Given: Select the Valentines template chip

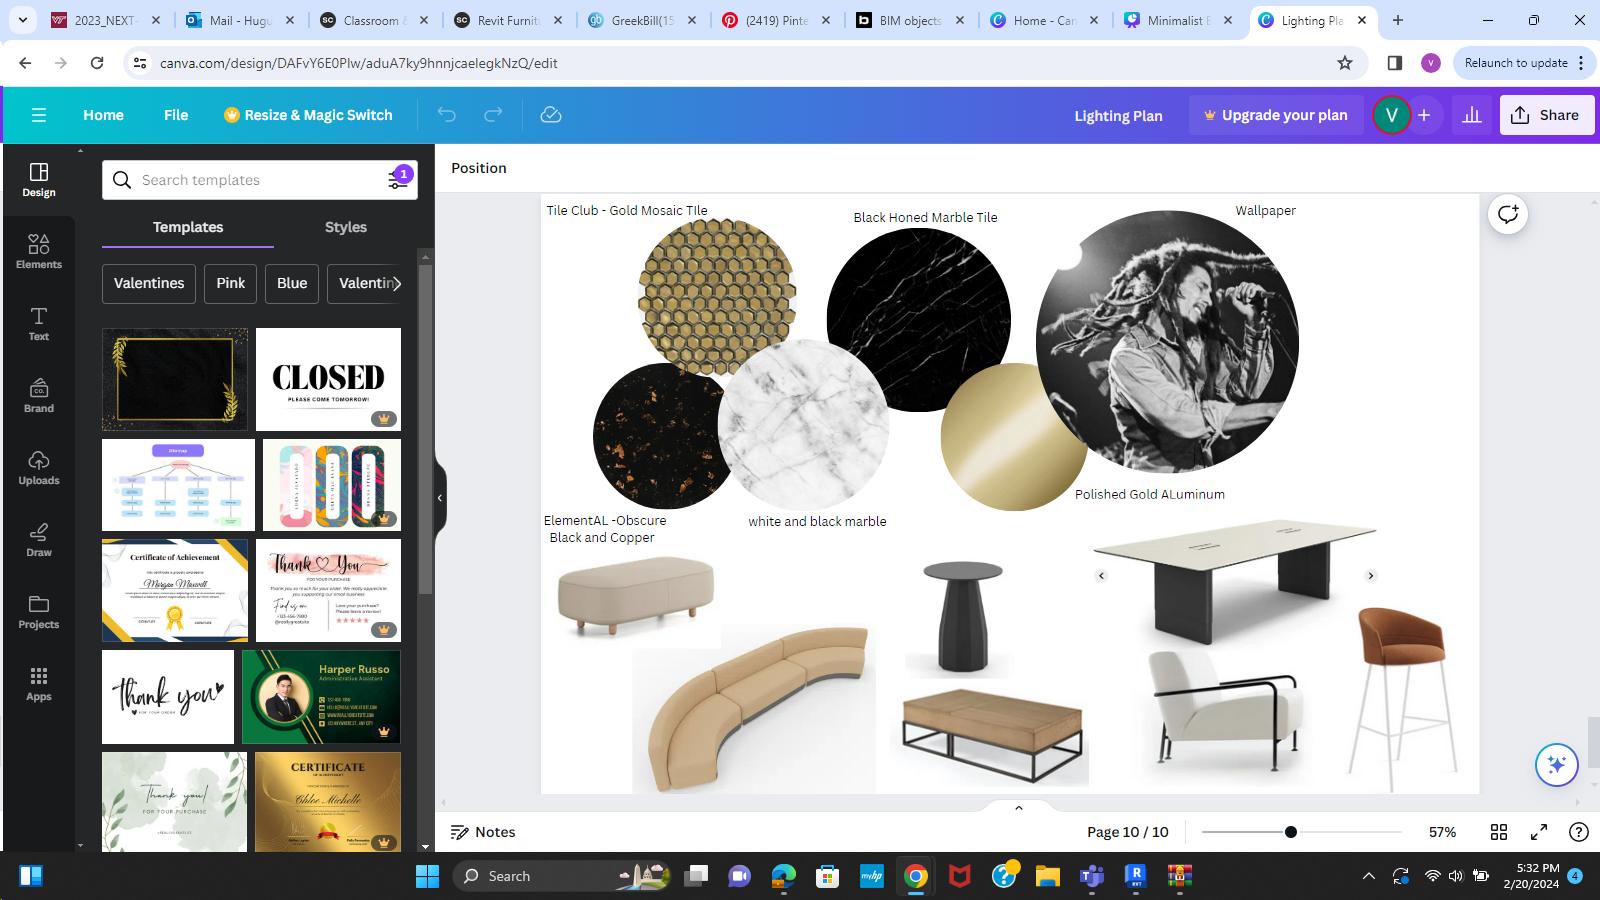Looking at the screenshot, I should tap(149, 283).
